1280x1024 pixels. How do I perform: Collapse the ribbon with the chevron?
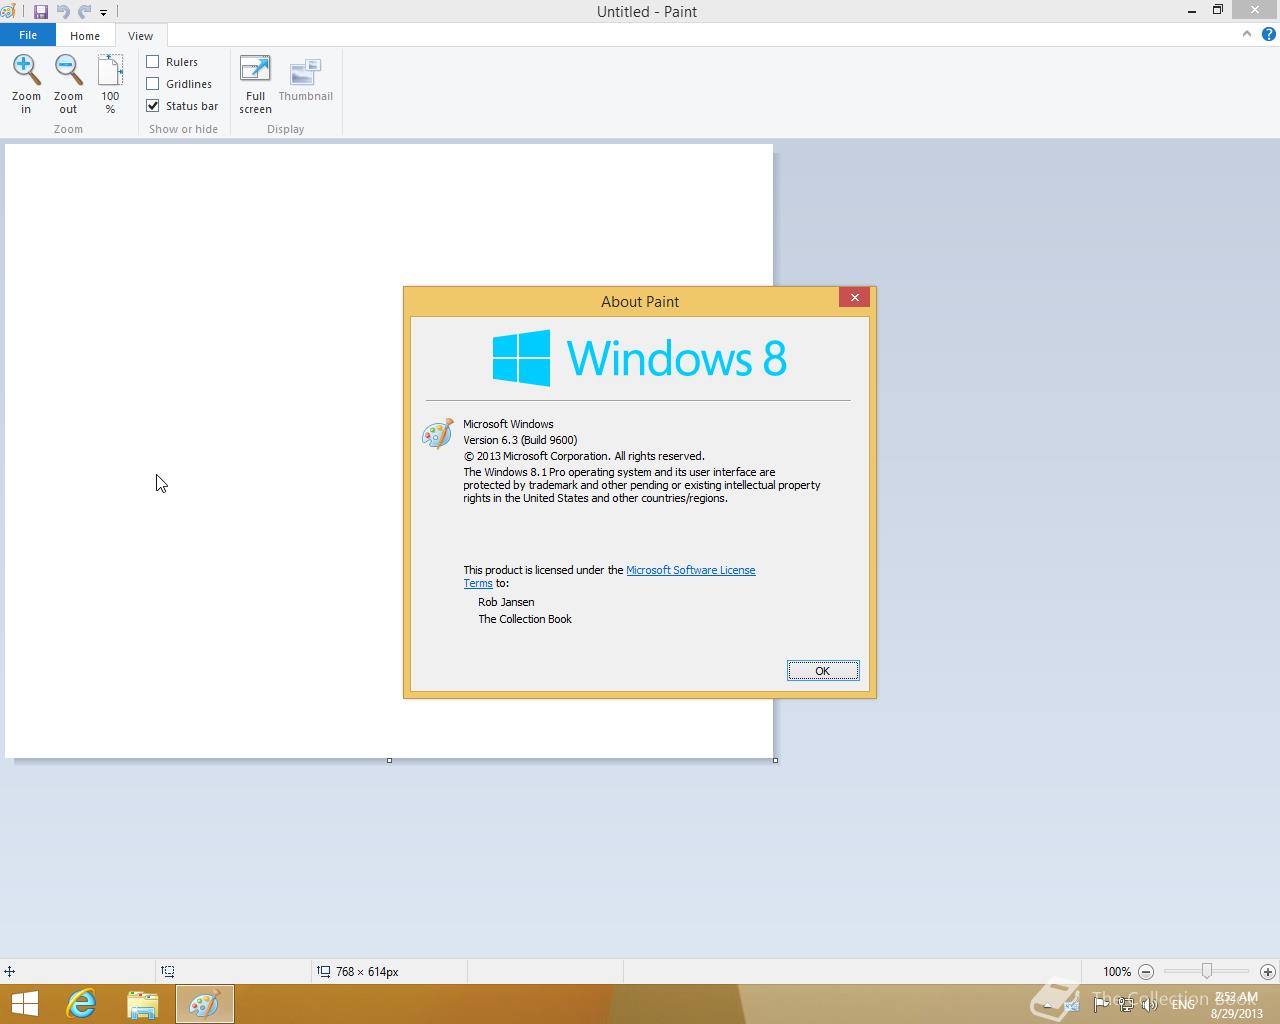coord(1247,34)
